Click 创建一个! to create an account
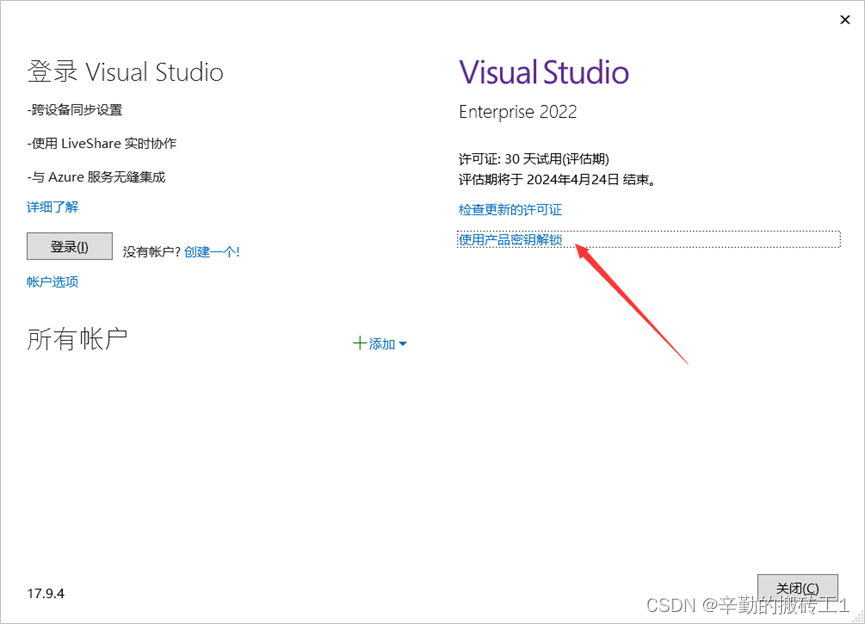 [212, 252]
